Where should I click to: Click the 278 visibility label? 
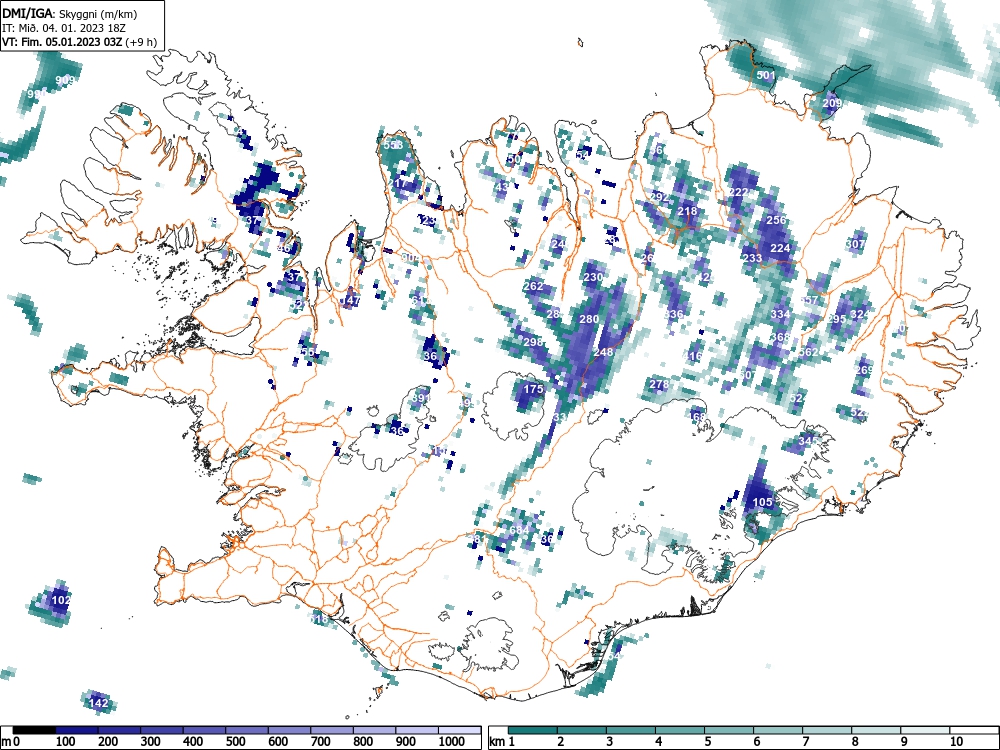659,384
